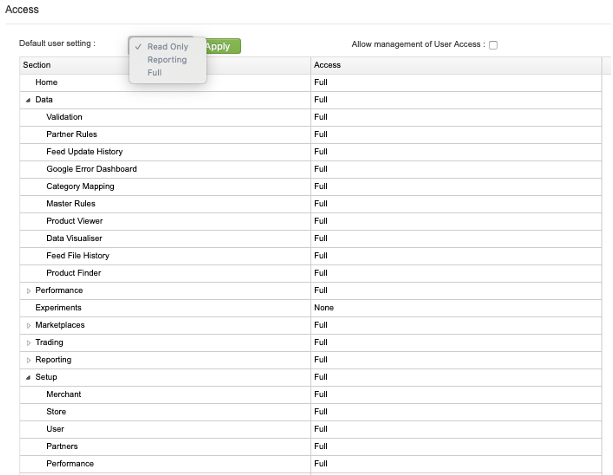The height and width of the screenshot is (475, 613).
Task: Collapse the Data section tree
Action: [28, 100]
